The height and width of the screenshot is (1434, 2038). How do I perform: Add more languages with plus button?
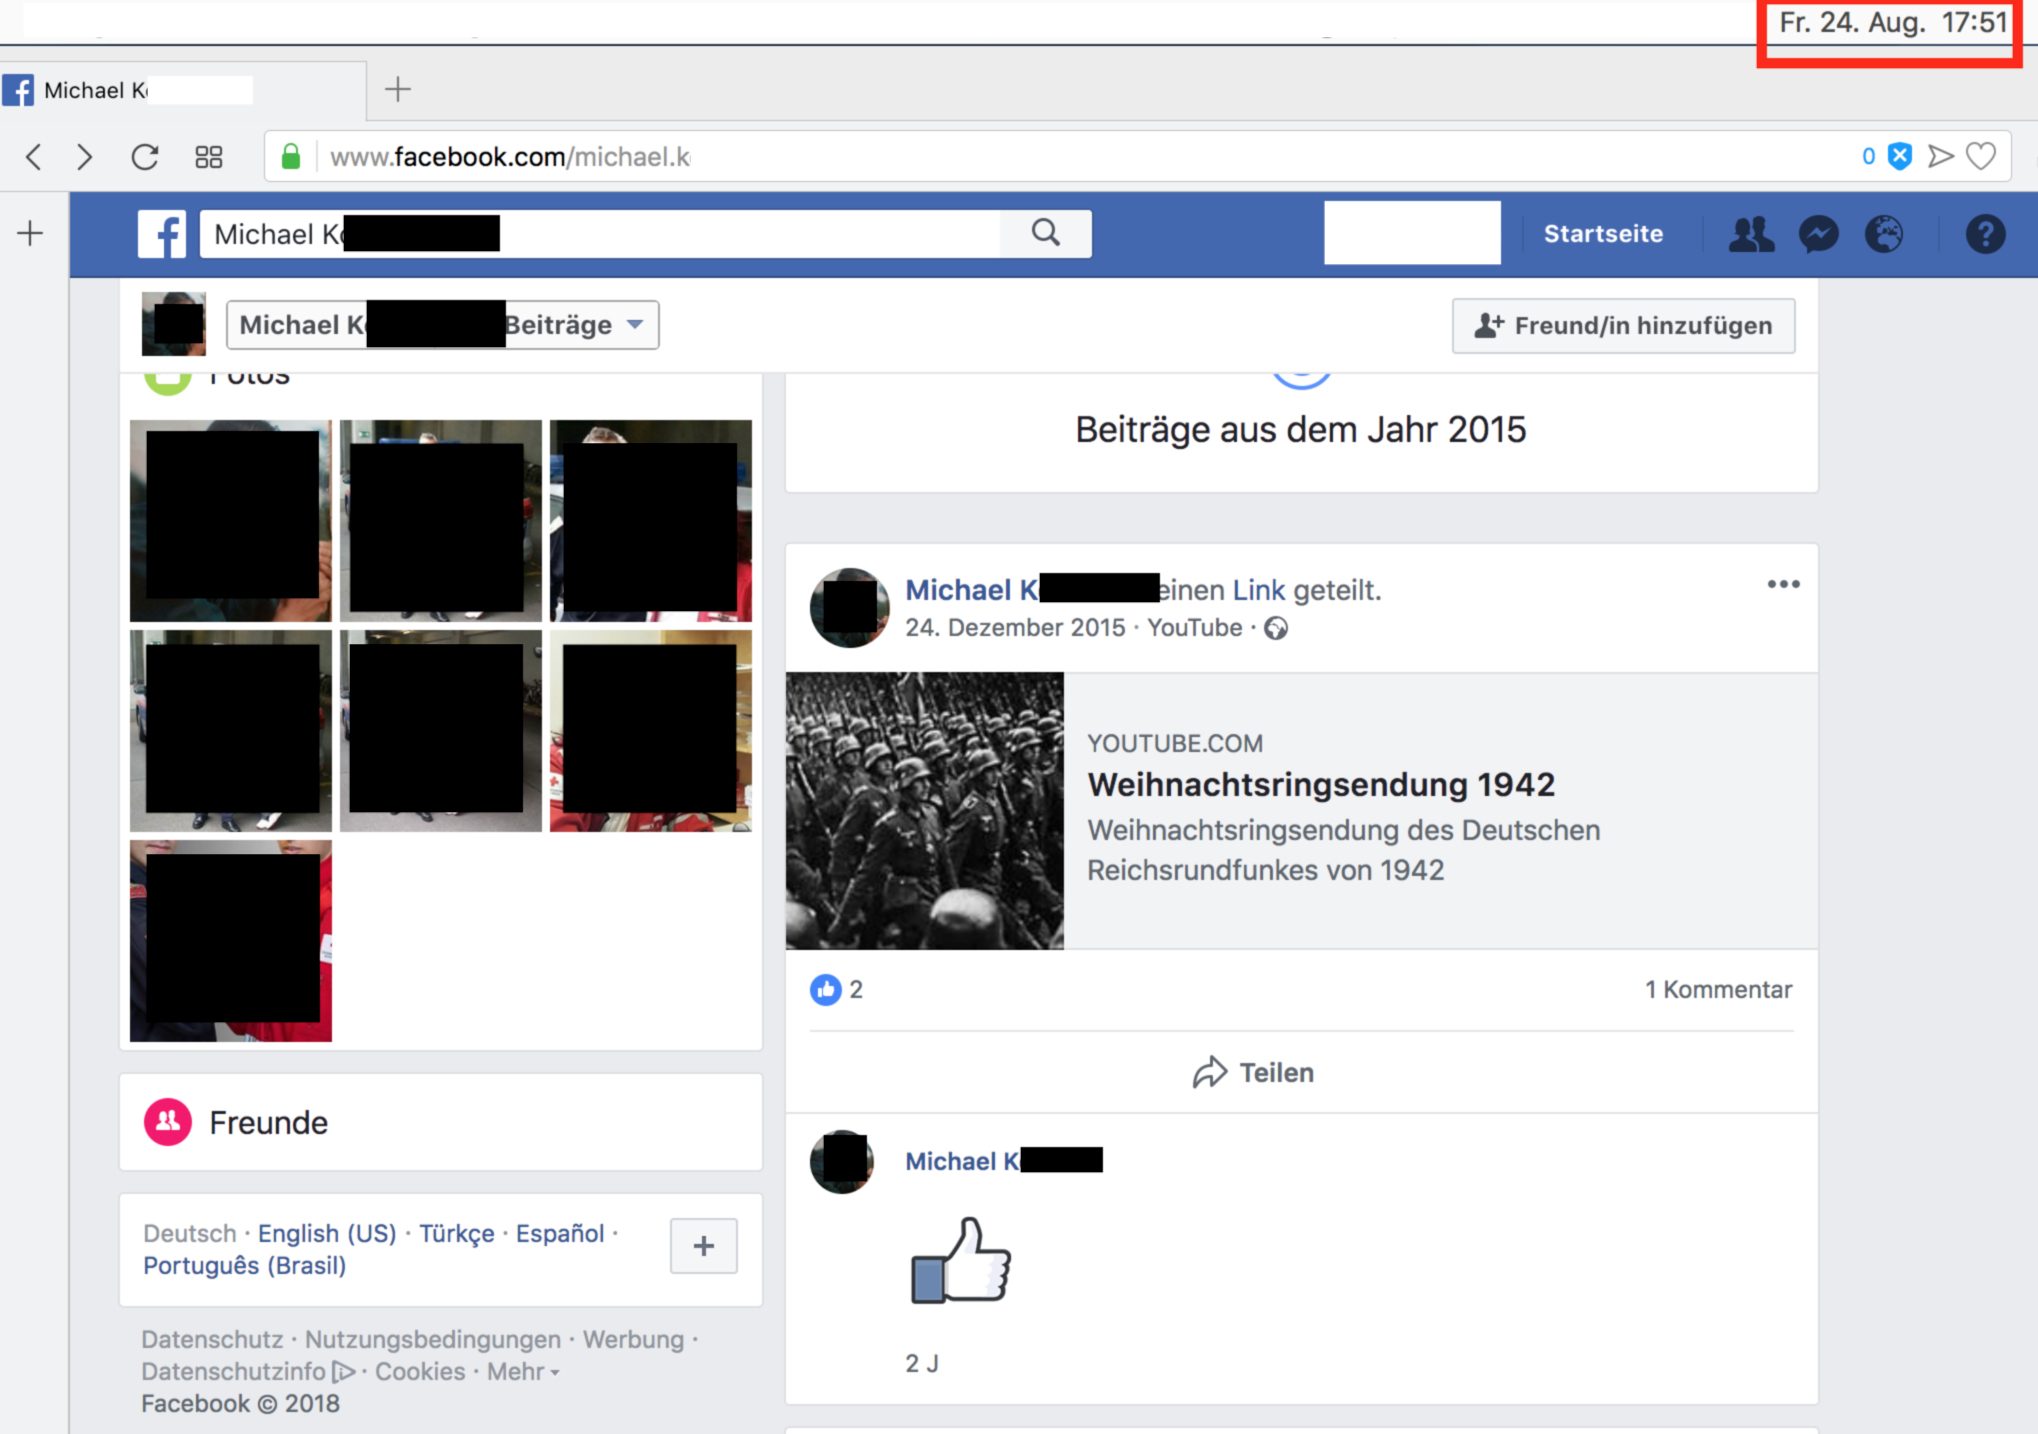(704, 1246)
